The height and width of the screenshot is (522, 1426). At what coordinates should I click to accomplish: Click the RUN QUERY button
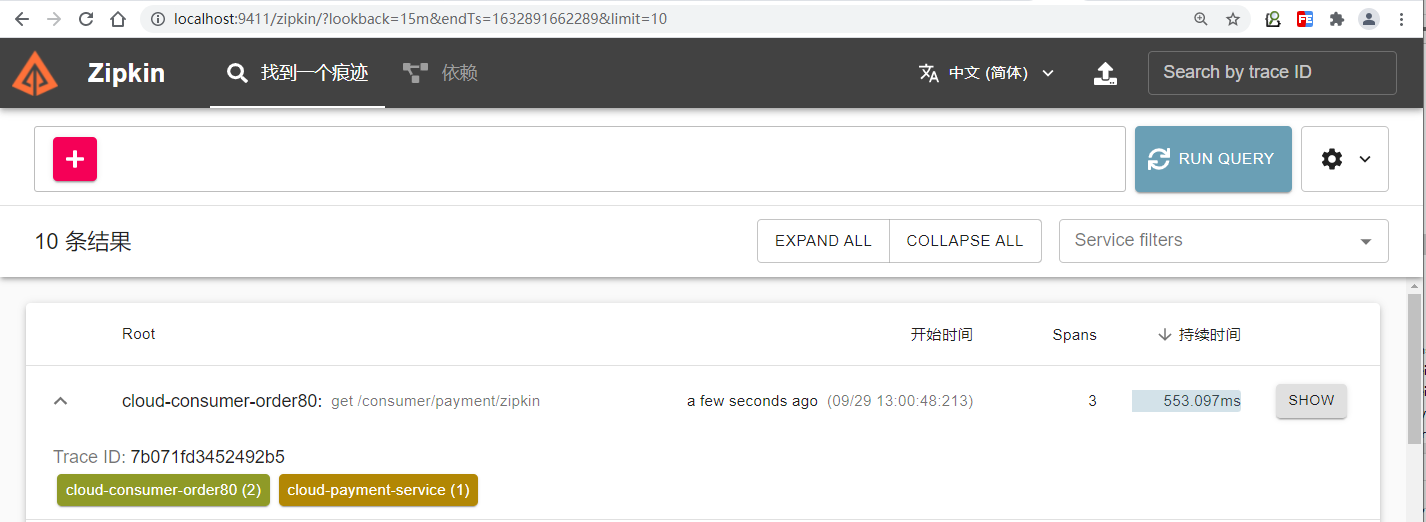[x=1213, y=159]
